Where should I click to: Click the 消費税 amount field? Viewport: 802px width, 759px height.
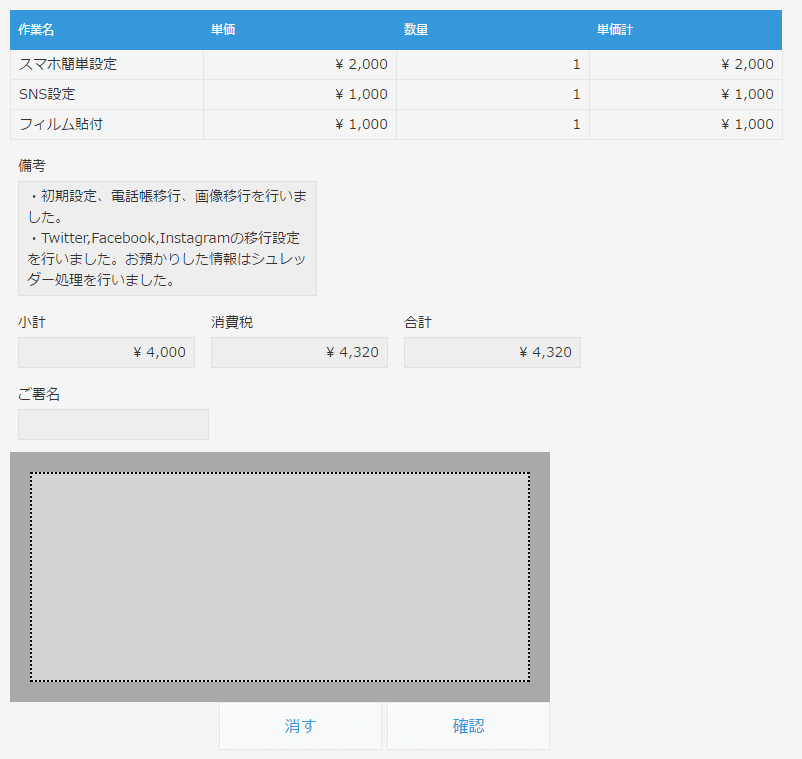299,352
